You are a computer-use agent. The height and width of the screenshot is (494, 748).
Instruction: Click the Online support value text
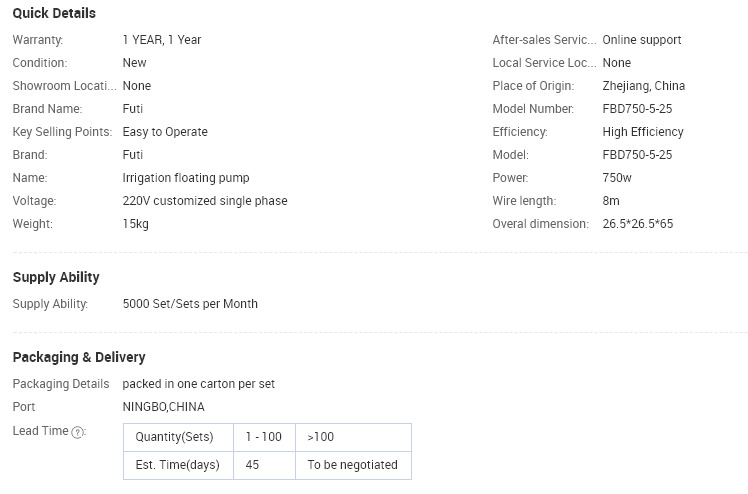(x=642, y=40)
